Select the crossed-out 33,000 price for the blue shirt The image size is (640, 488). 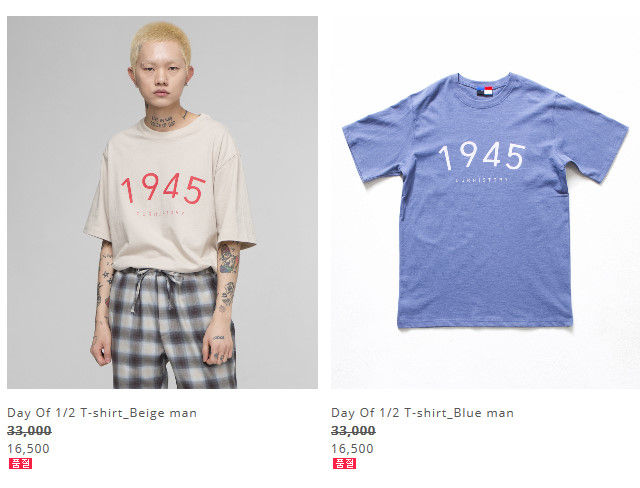pos(353,431)
